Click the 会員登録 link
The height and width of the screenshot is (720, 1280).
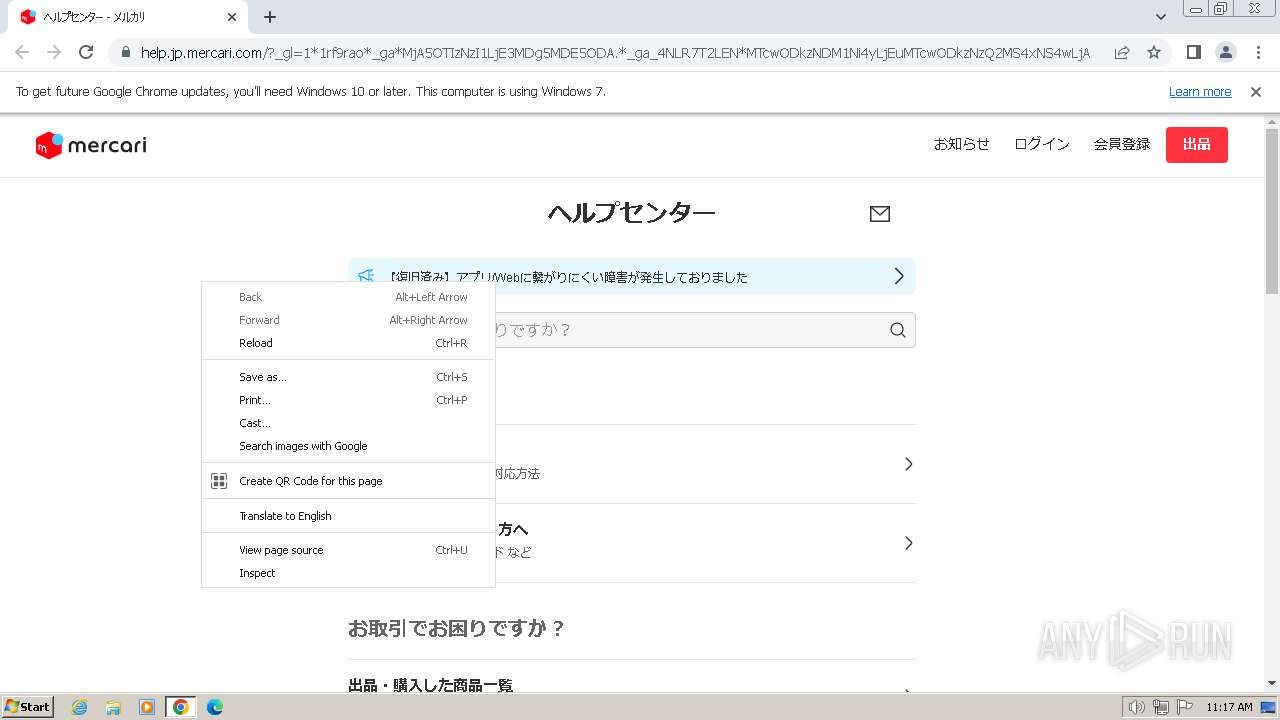[x=1122, y=144]
